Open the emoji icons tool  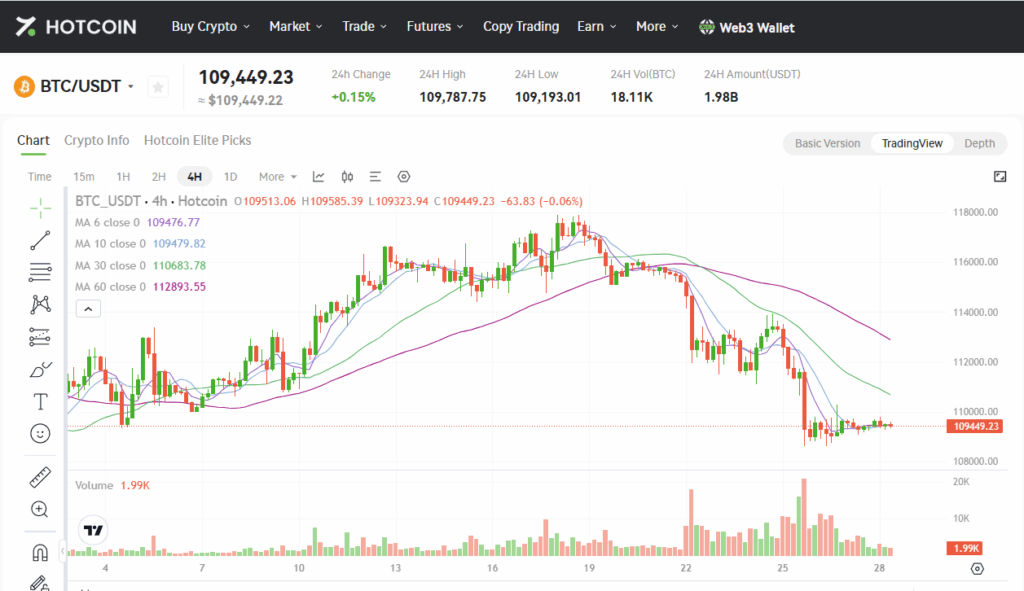[x=40, y=434]
